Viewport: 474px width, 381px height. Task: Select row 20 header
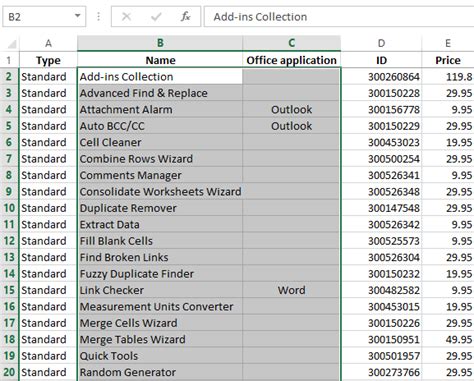[x=9, y=372]
